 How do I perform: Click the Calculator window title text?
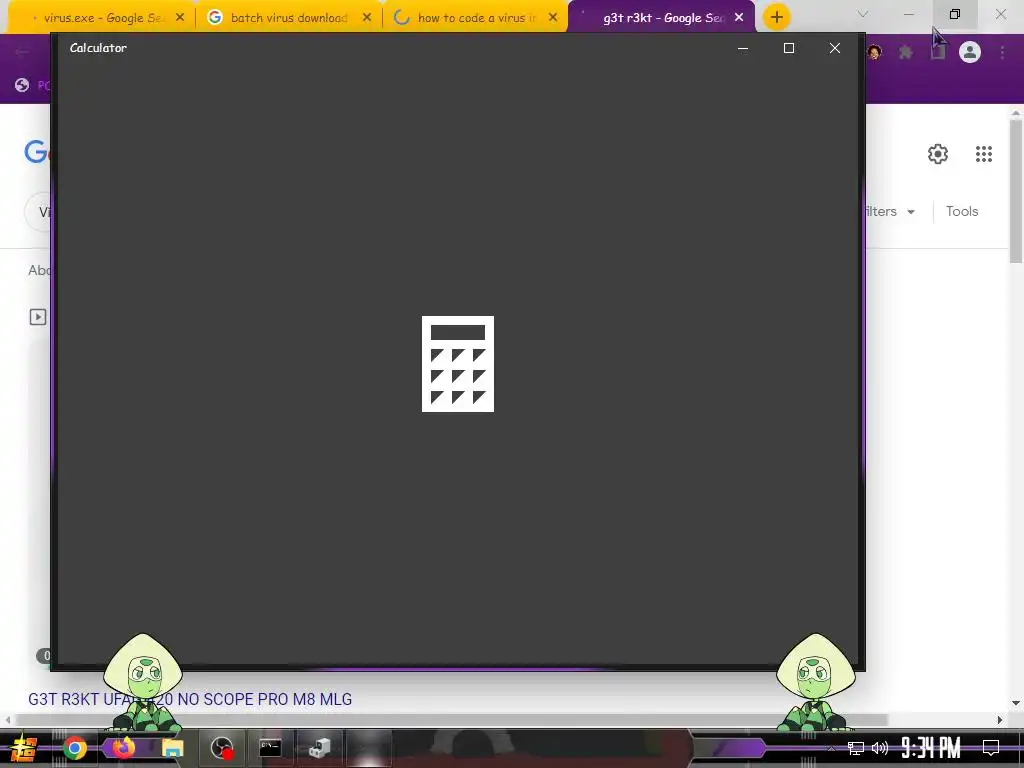tap(98, 48)
